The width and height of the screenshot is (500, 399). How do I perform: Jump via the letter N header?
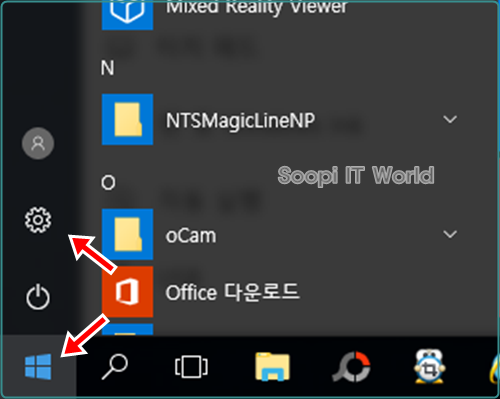(x=107, y=68)
